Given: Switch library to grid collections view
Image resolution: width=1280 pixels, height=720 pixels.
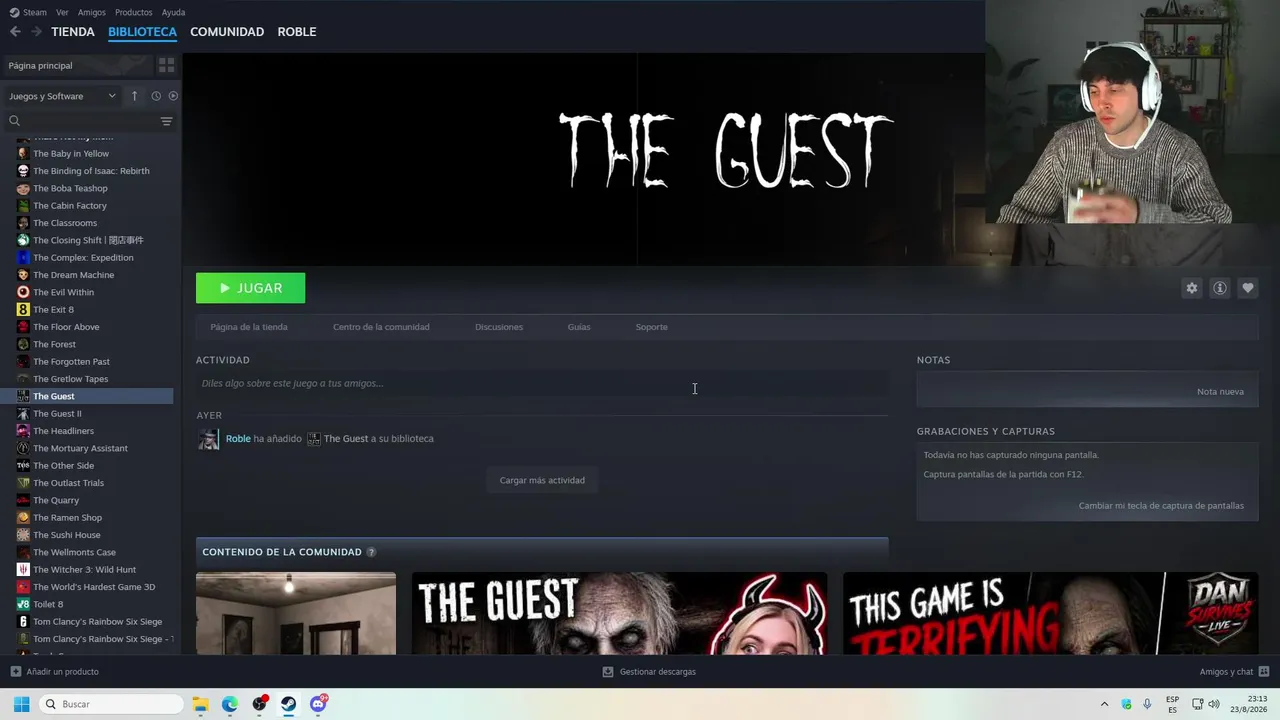Looking at the screenshot, I should 166,65.
